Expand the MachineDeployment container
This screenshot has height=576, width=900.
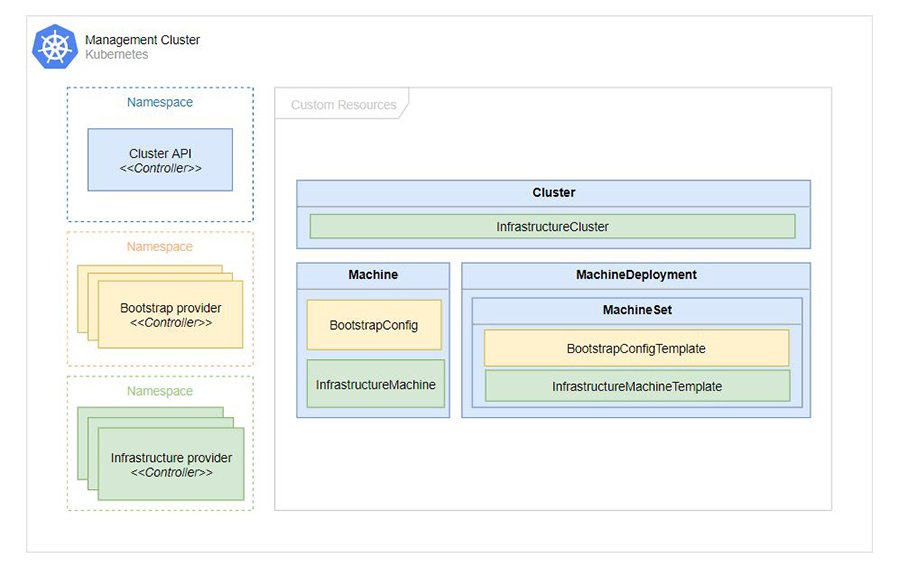tap(637, 274)
